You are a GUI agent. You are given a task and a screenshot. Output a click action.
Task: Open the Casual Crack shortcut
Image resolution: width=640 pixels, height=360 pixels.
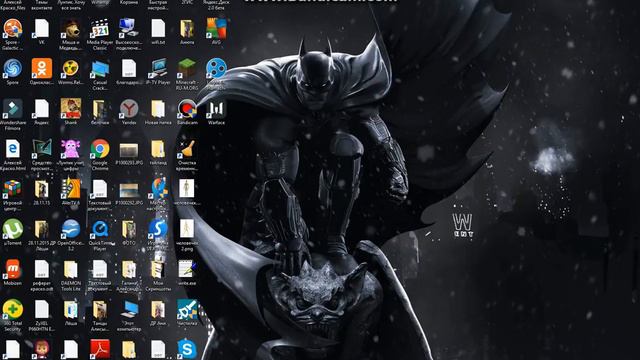[100, 69]
